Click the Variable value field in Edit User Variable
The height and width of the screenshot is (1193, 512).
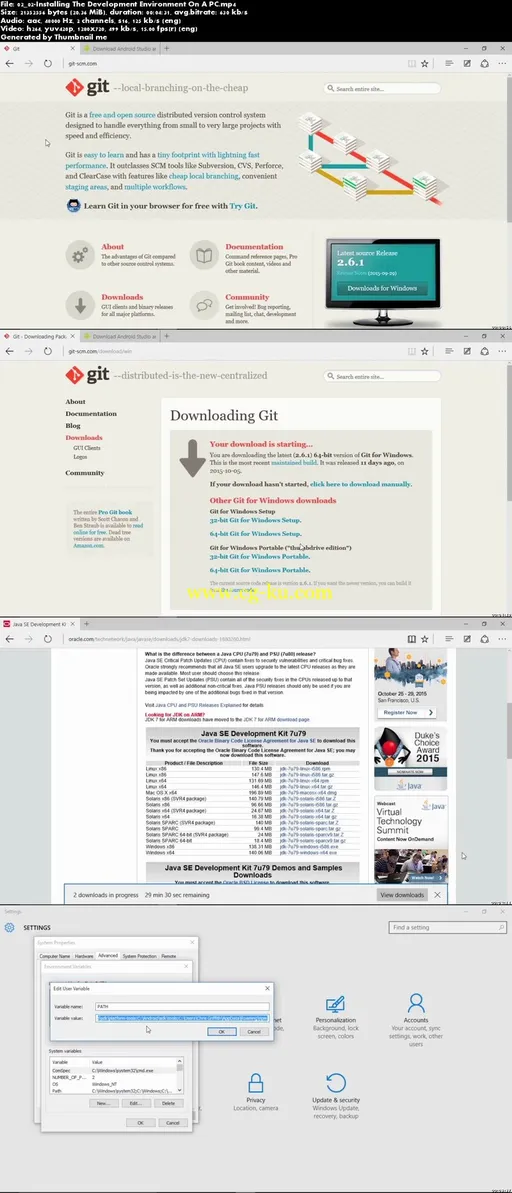coord(182,1017)
